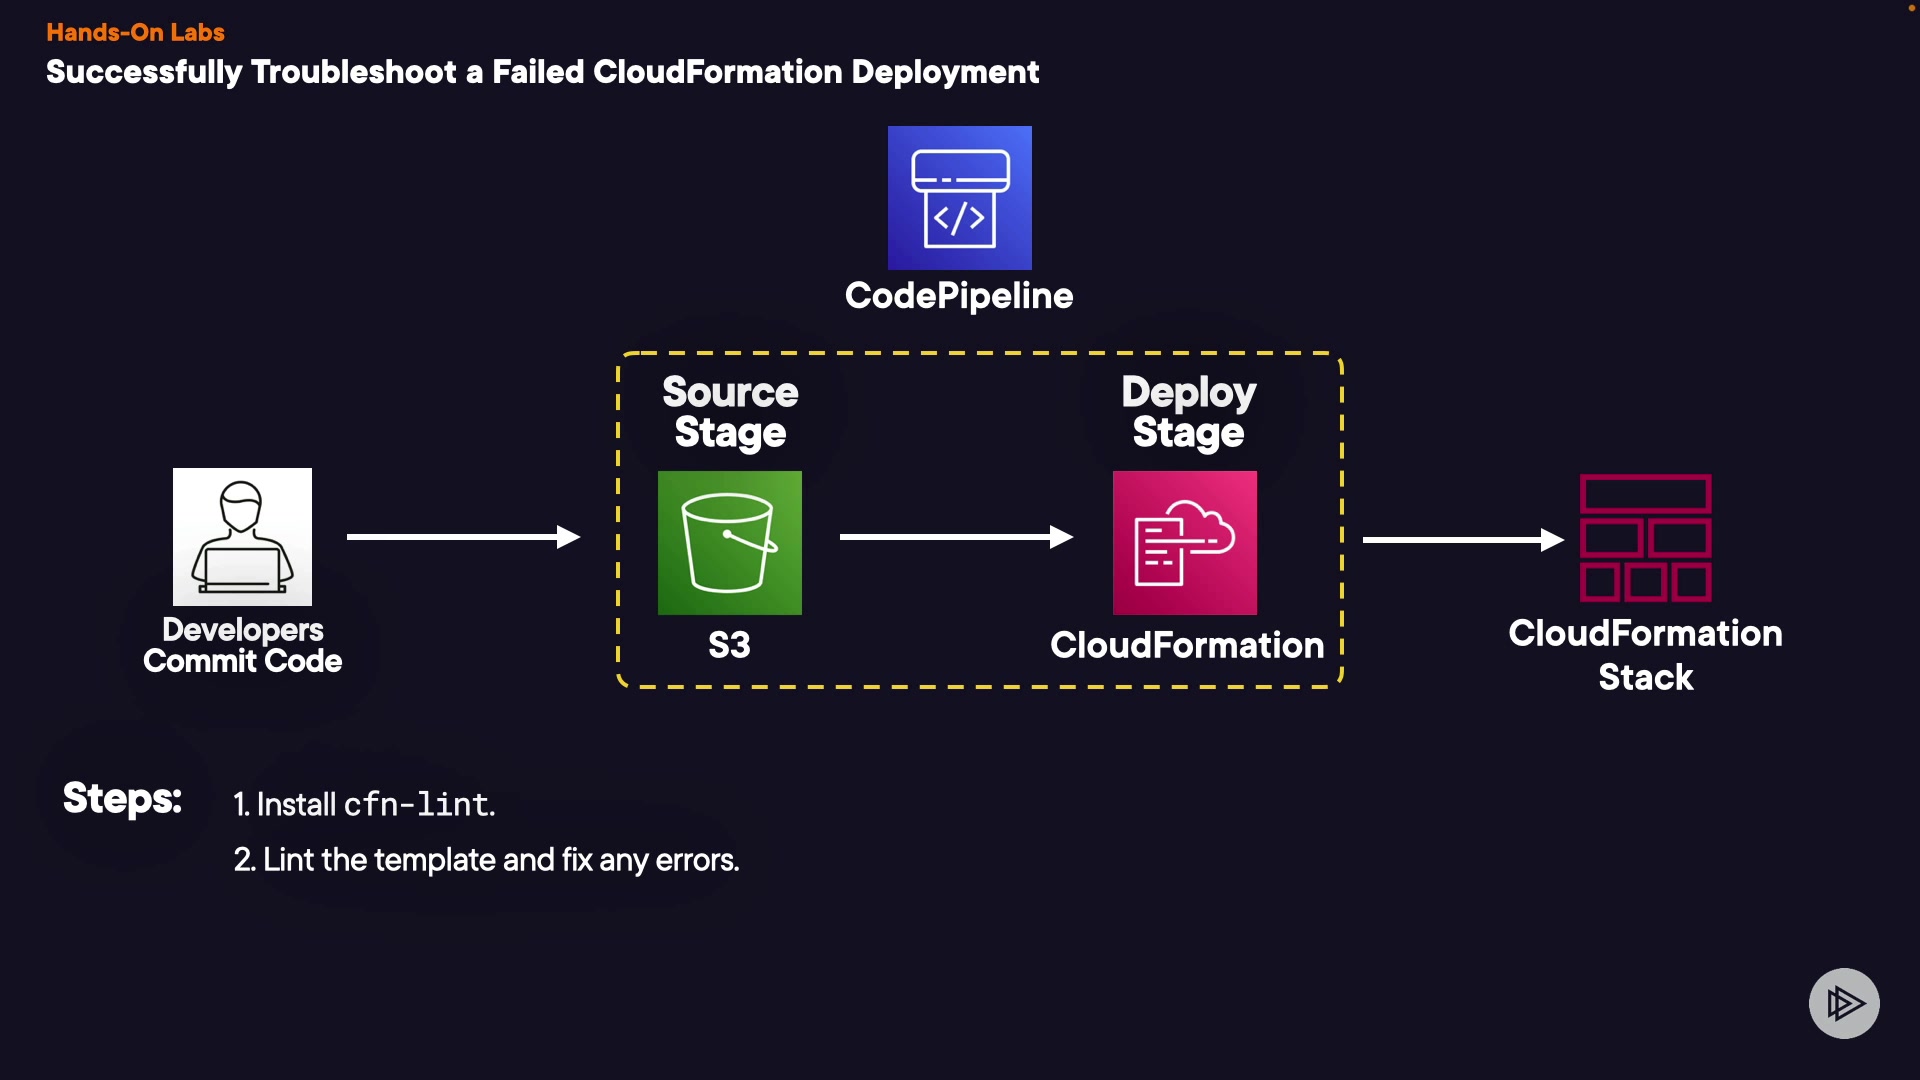Click the Steps: heading
The image size is (1920, 1080).
[x=122, y=798]
